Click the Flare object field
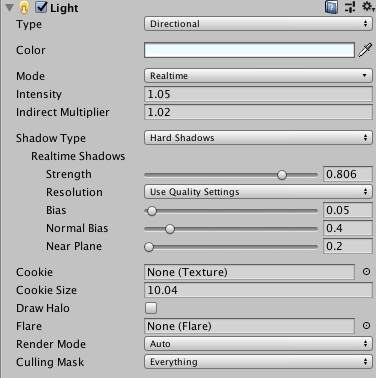376x378 pixels. (249, 326)
